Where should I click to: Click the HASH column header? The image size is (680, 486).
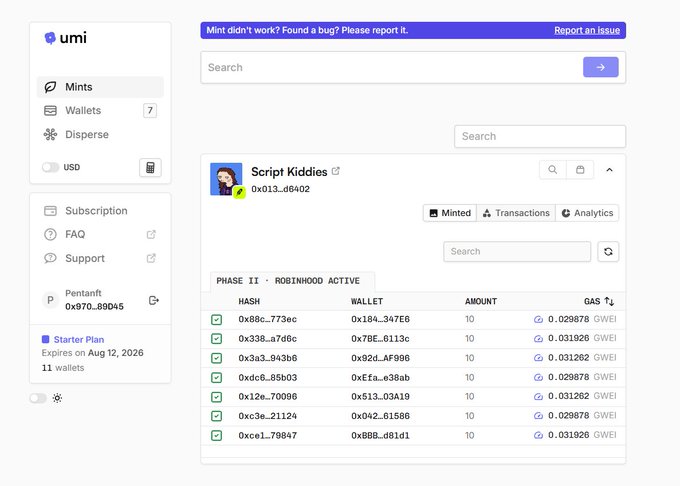249,301
